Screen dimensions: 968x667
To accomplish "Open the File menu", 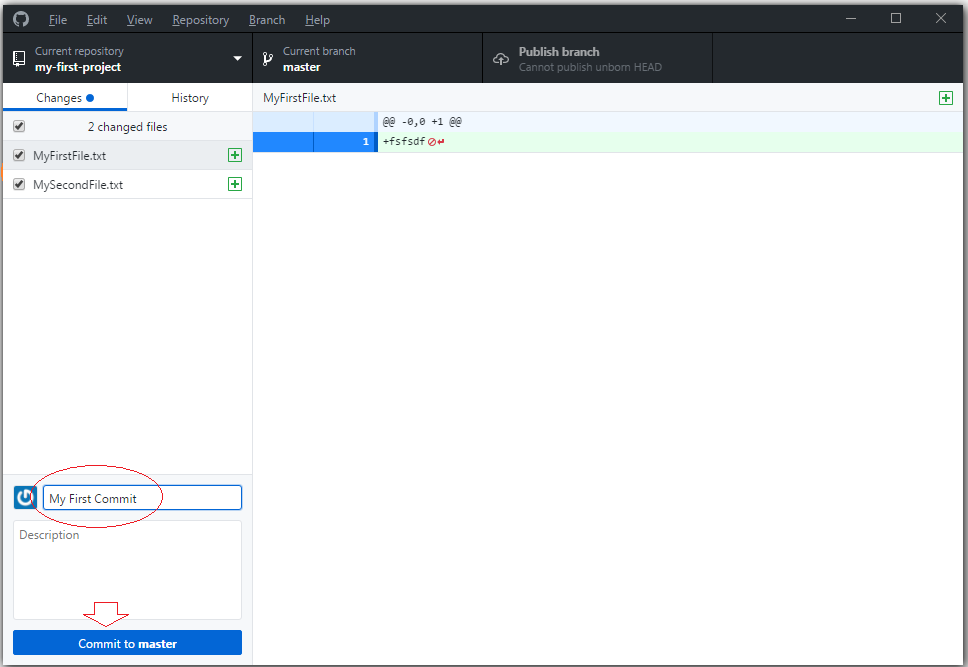I will (x=57, y=20).
